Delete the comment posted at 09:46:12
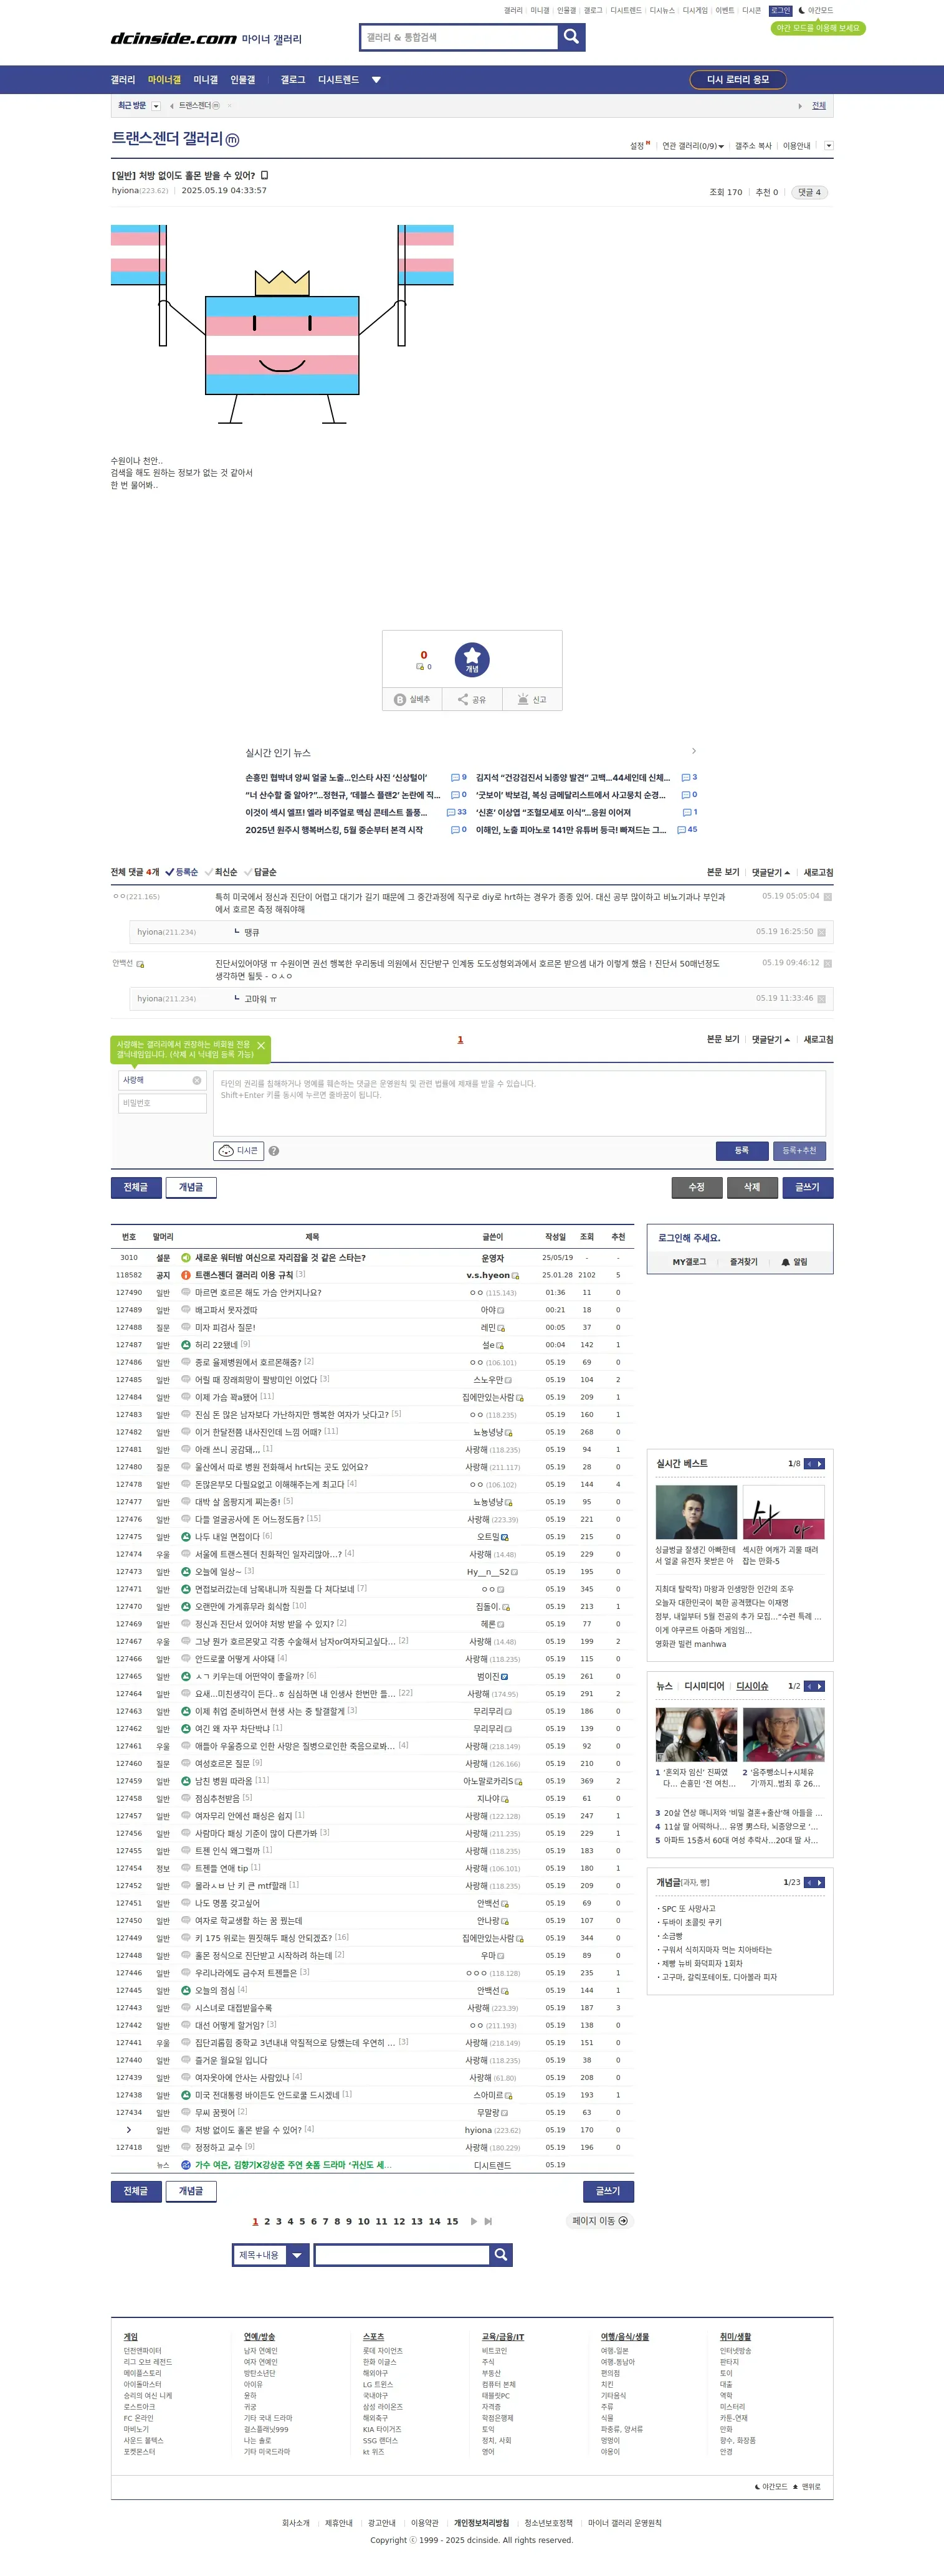The height and width of the screenshot is (2576, 944). (x=827, y=964)
